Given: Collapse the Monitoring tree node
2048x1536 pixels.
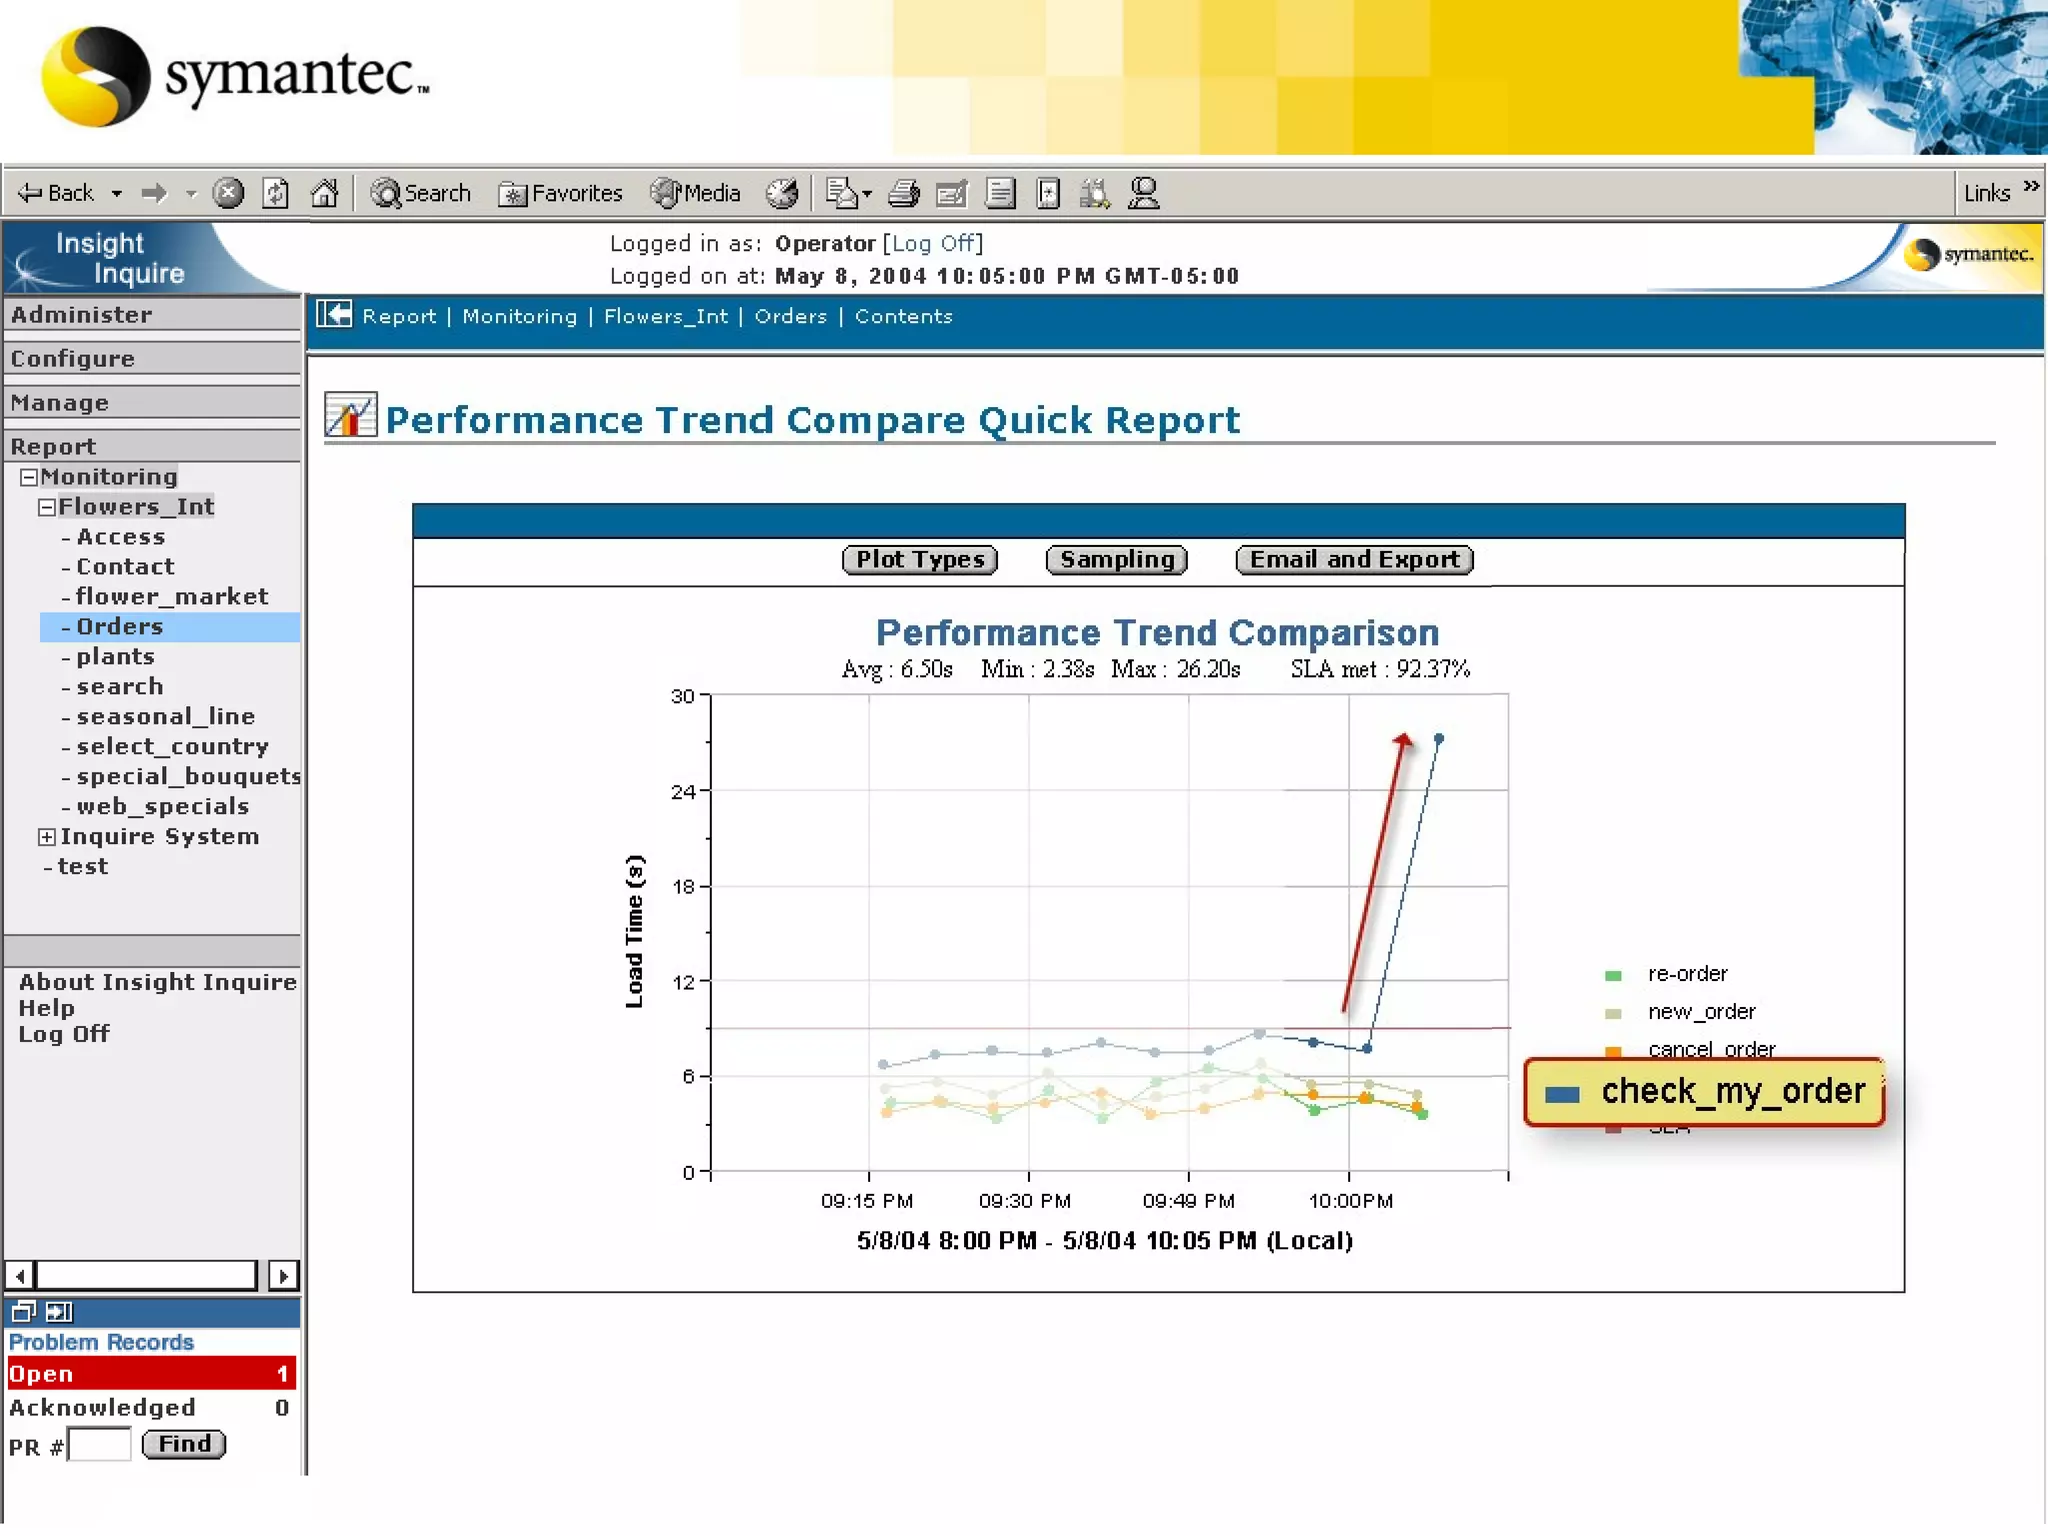Looking at the screenshot, I should click(x=29, y=477).
